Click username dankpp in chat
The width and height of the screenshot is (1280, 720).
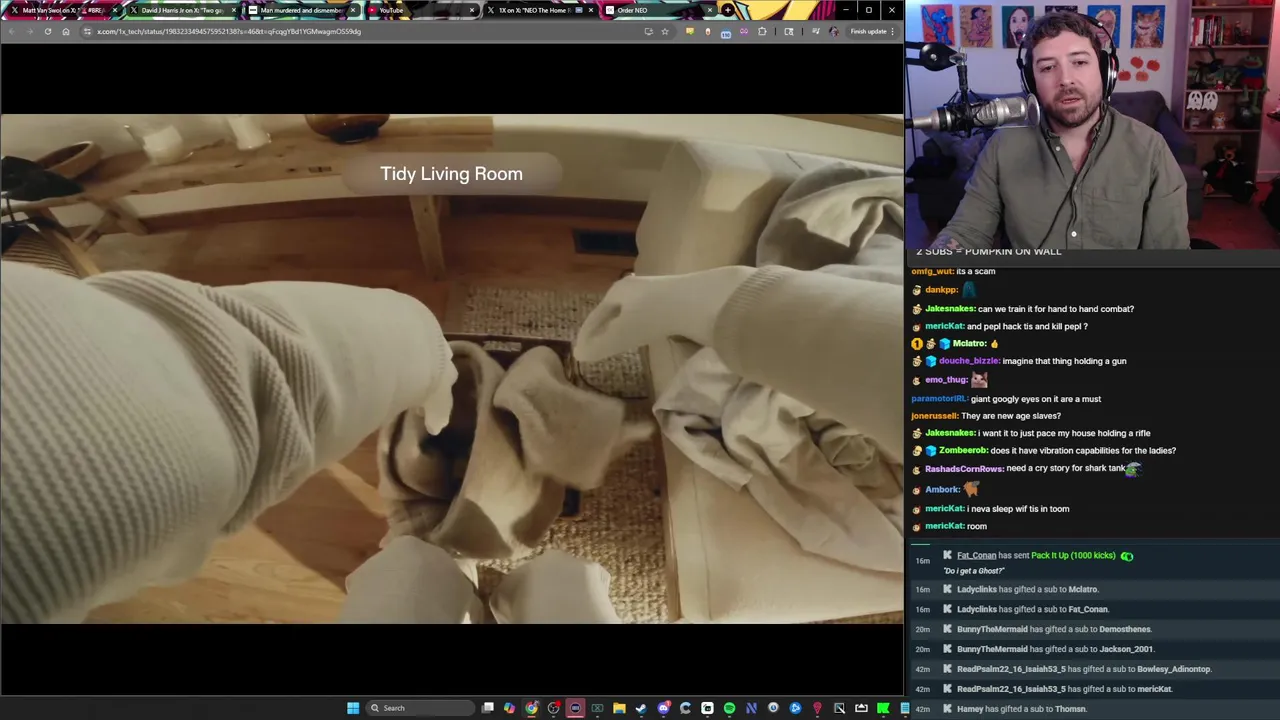click(x=941, y=290)
